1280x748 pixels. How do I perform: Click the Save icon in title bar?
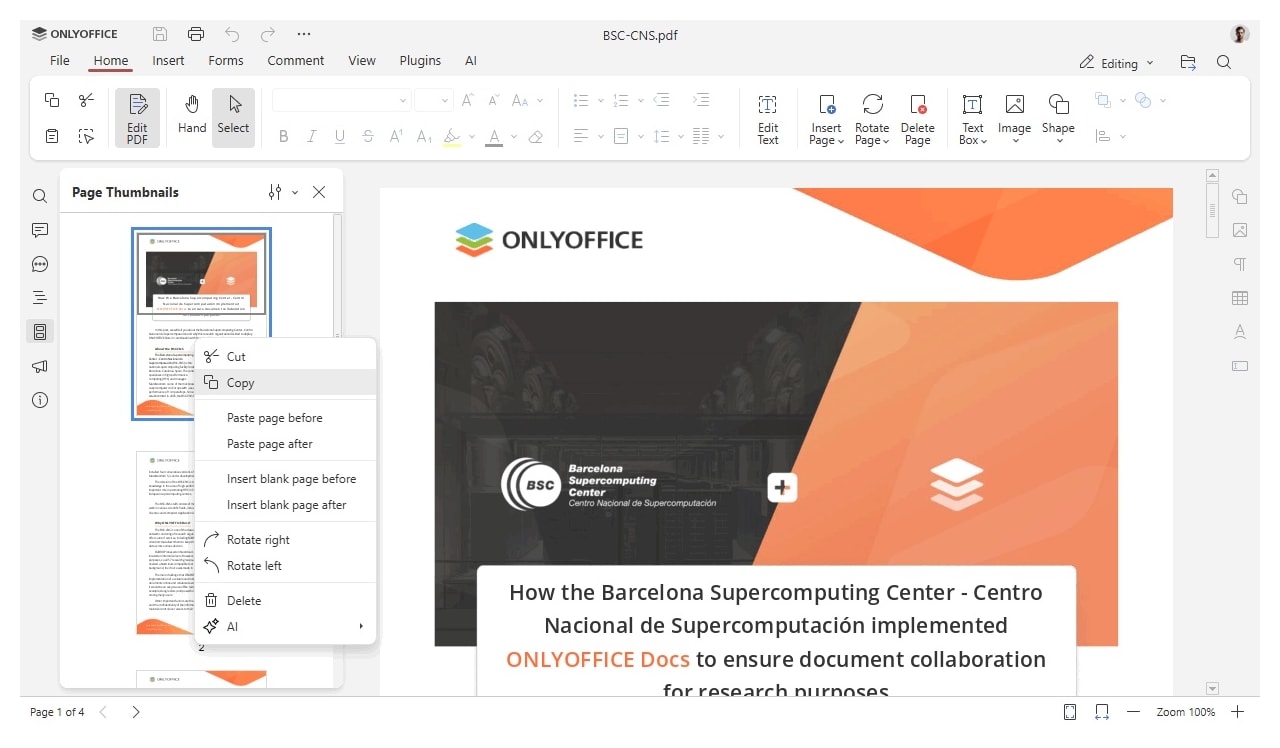[x=160, y=34]
